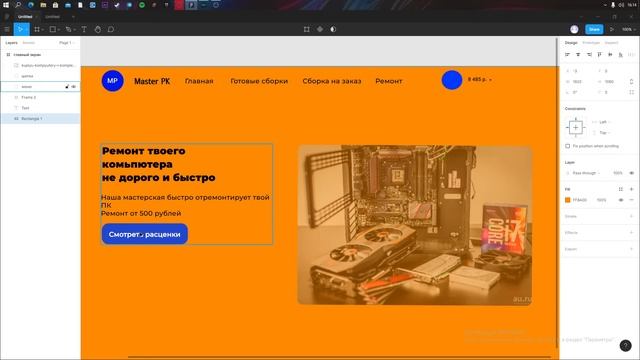Click the fill hex value field
640x360 pixels.
580,200
